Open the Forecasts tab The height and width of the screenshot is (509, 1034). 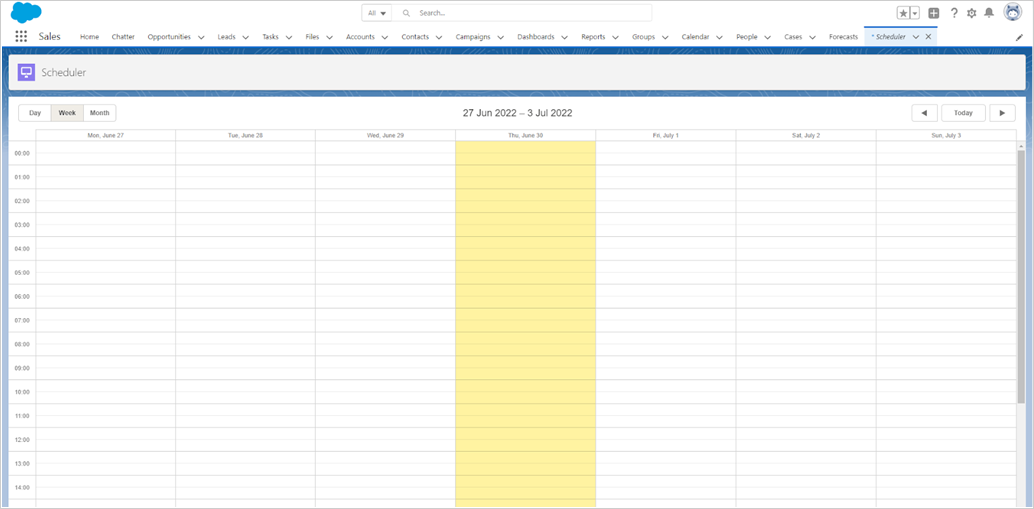click(843, 37)
